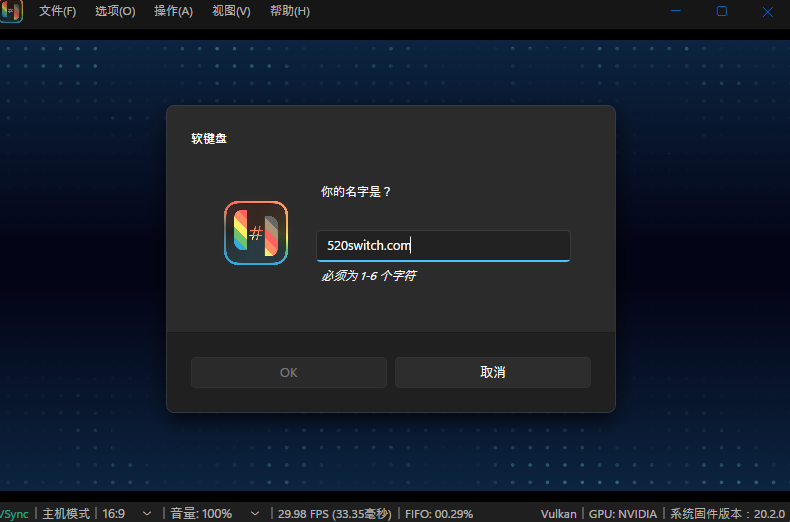Click the 音量: 100% volume indicator

point(201,513)
